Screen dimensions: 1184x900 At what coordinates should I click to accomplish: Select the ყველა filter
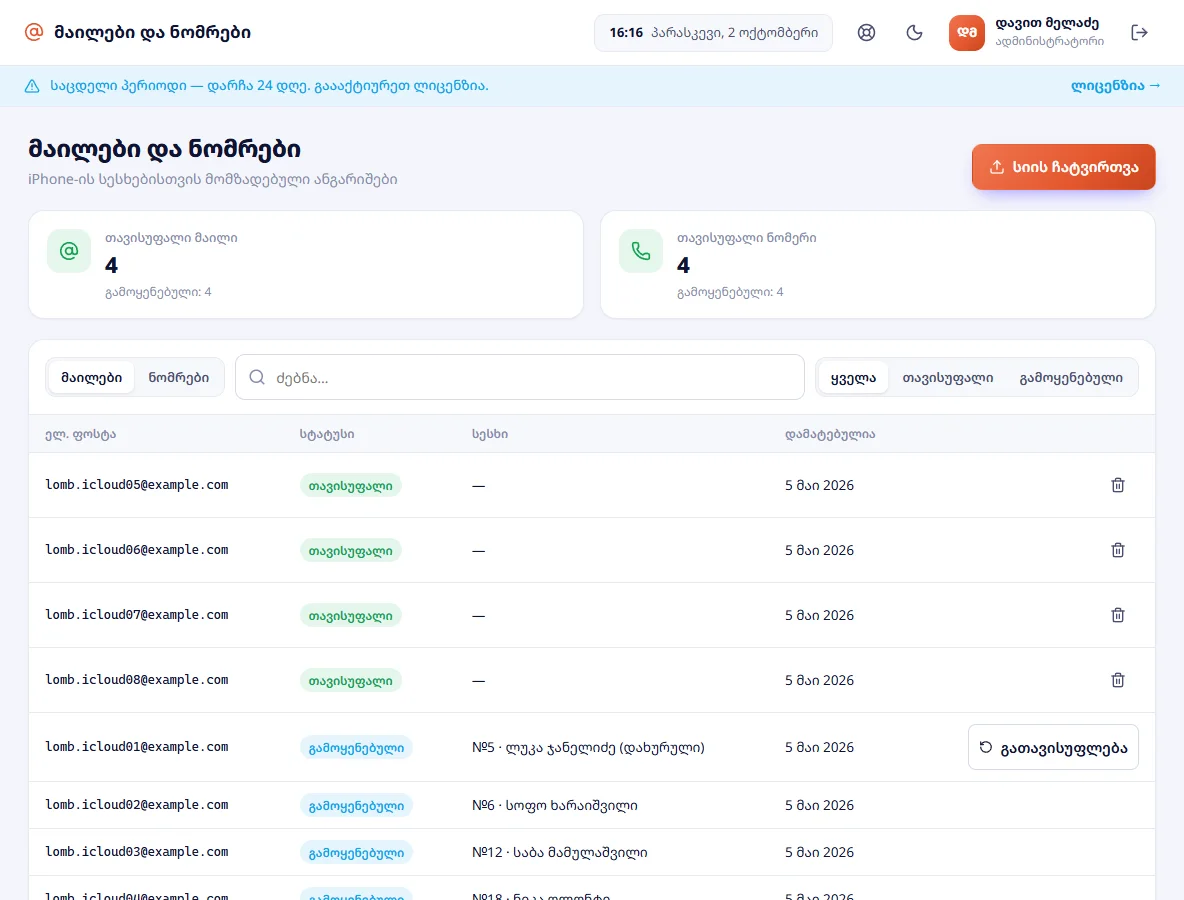click(x=853, y=378)
